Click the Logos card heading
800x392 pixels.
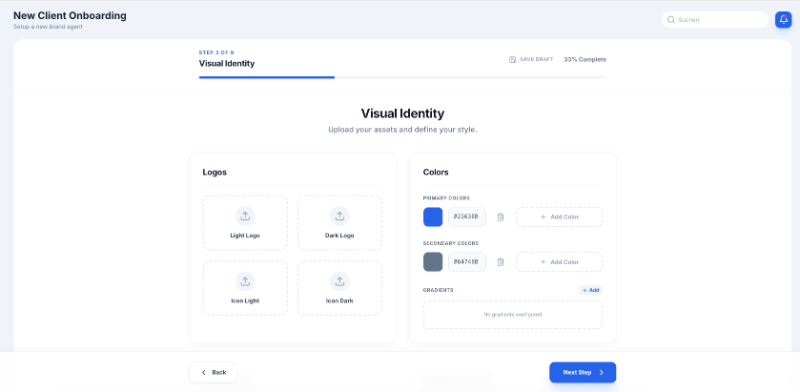[214, 173]
